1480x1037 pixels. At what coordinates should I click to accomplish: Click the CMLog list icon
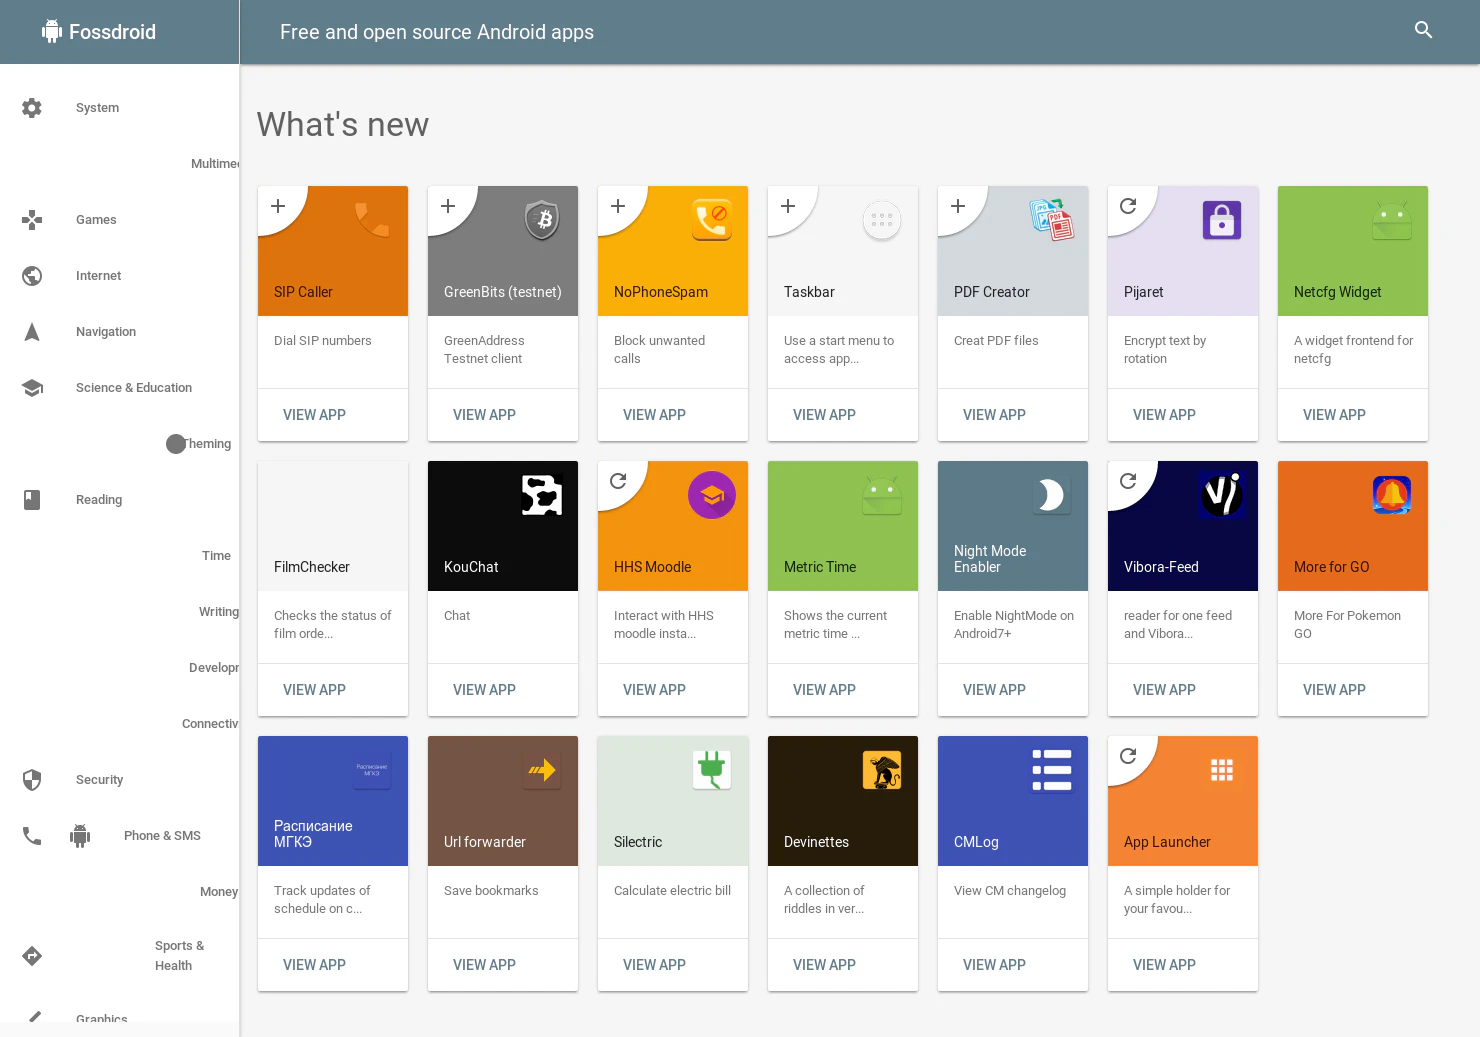click(1052, 770)
